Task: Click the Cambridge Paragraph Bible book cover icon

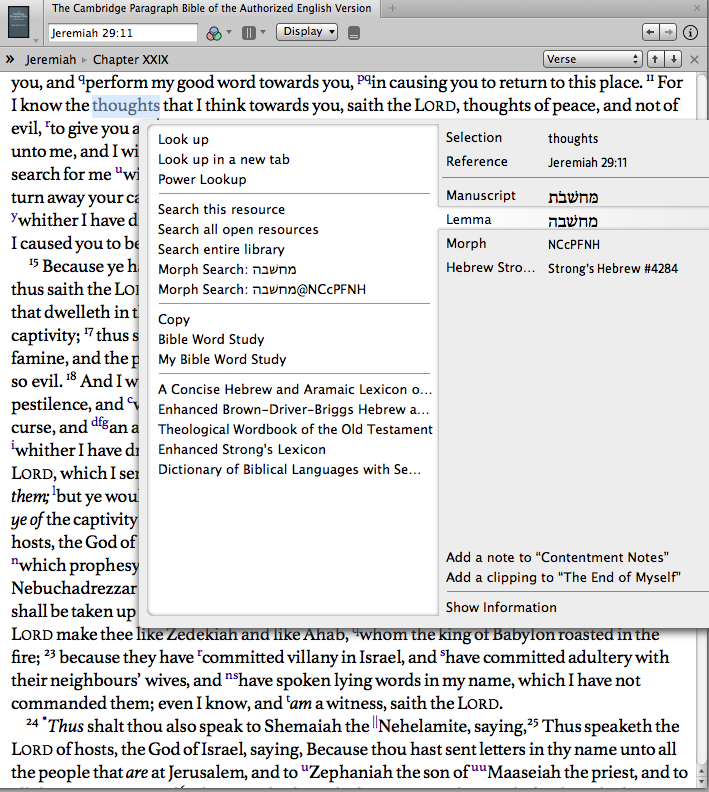Action: point(19,22)
